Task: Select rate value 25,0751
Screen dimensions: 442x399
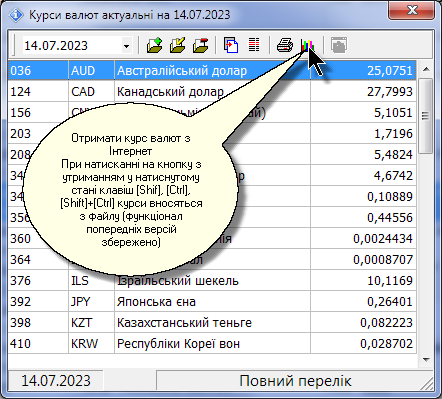Action: (x=363, y=70)
